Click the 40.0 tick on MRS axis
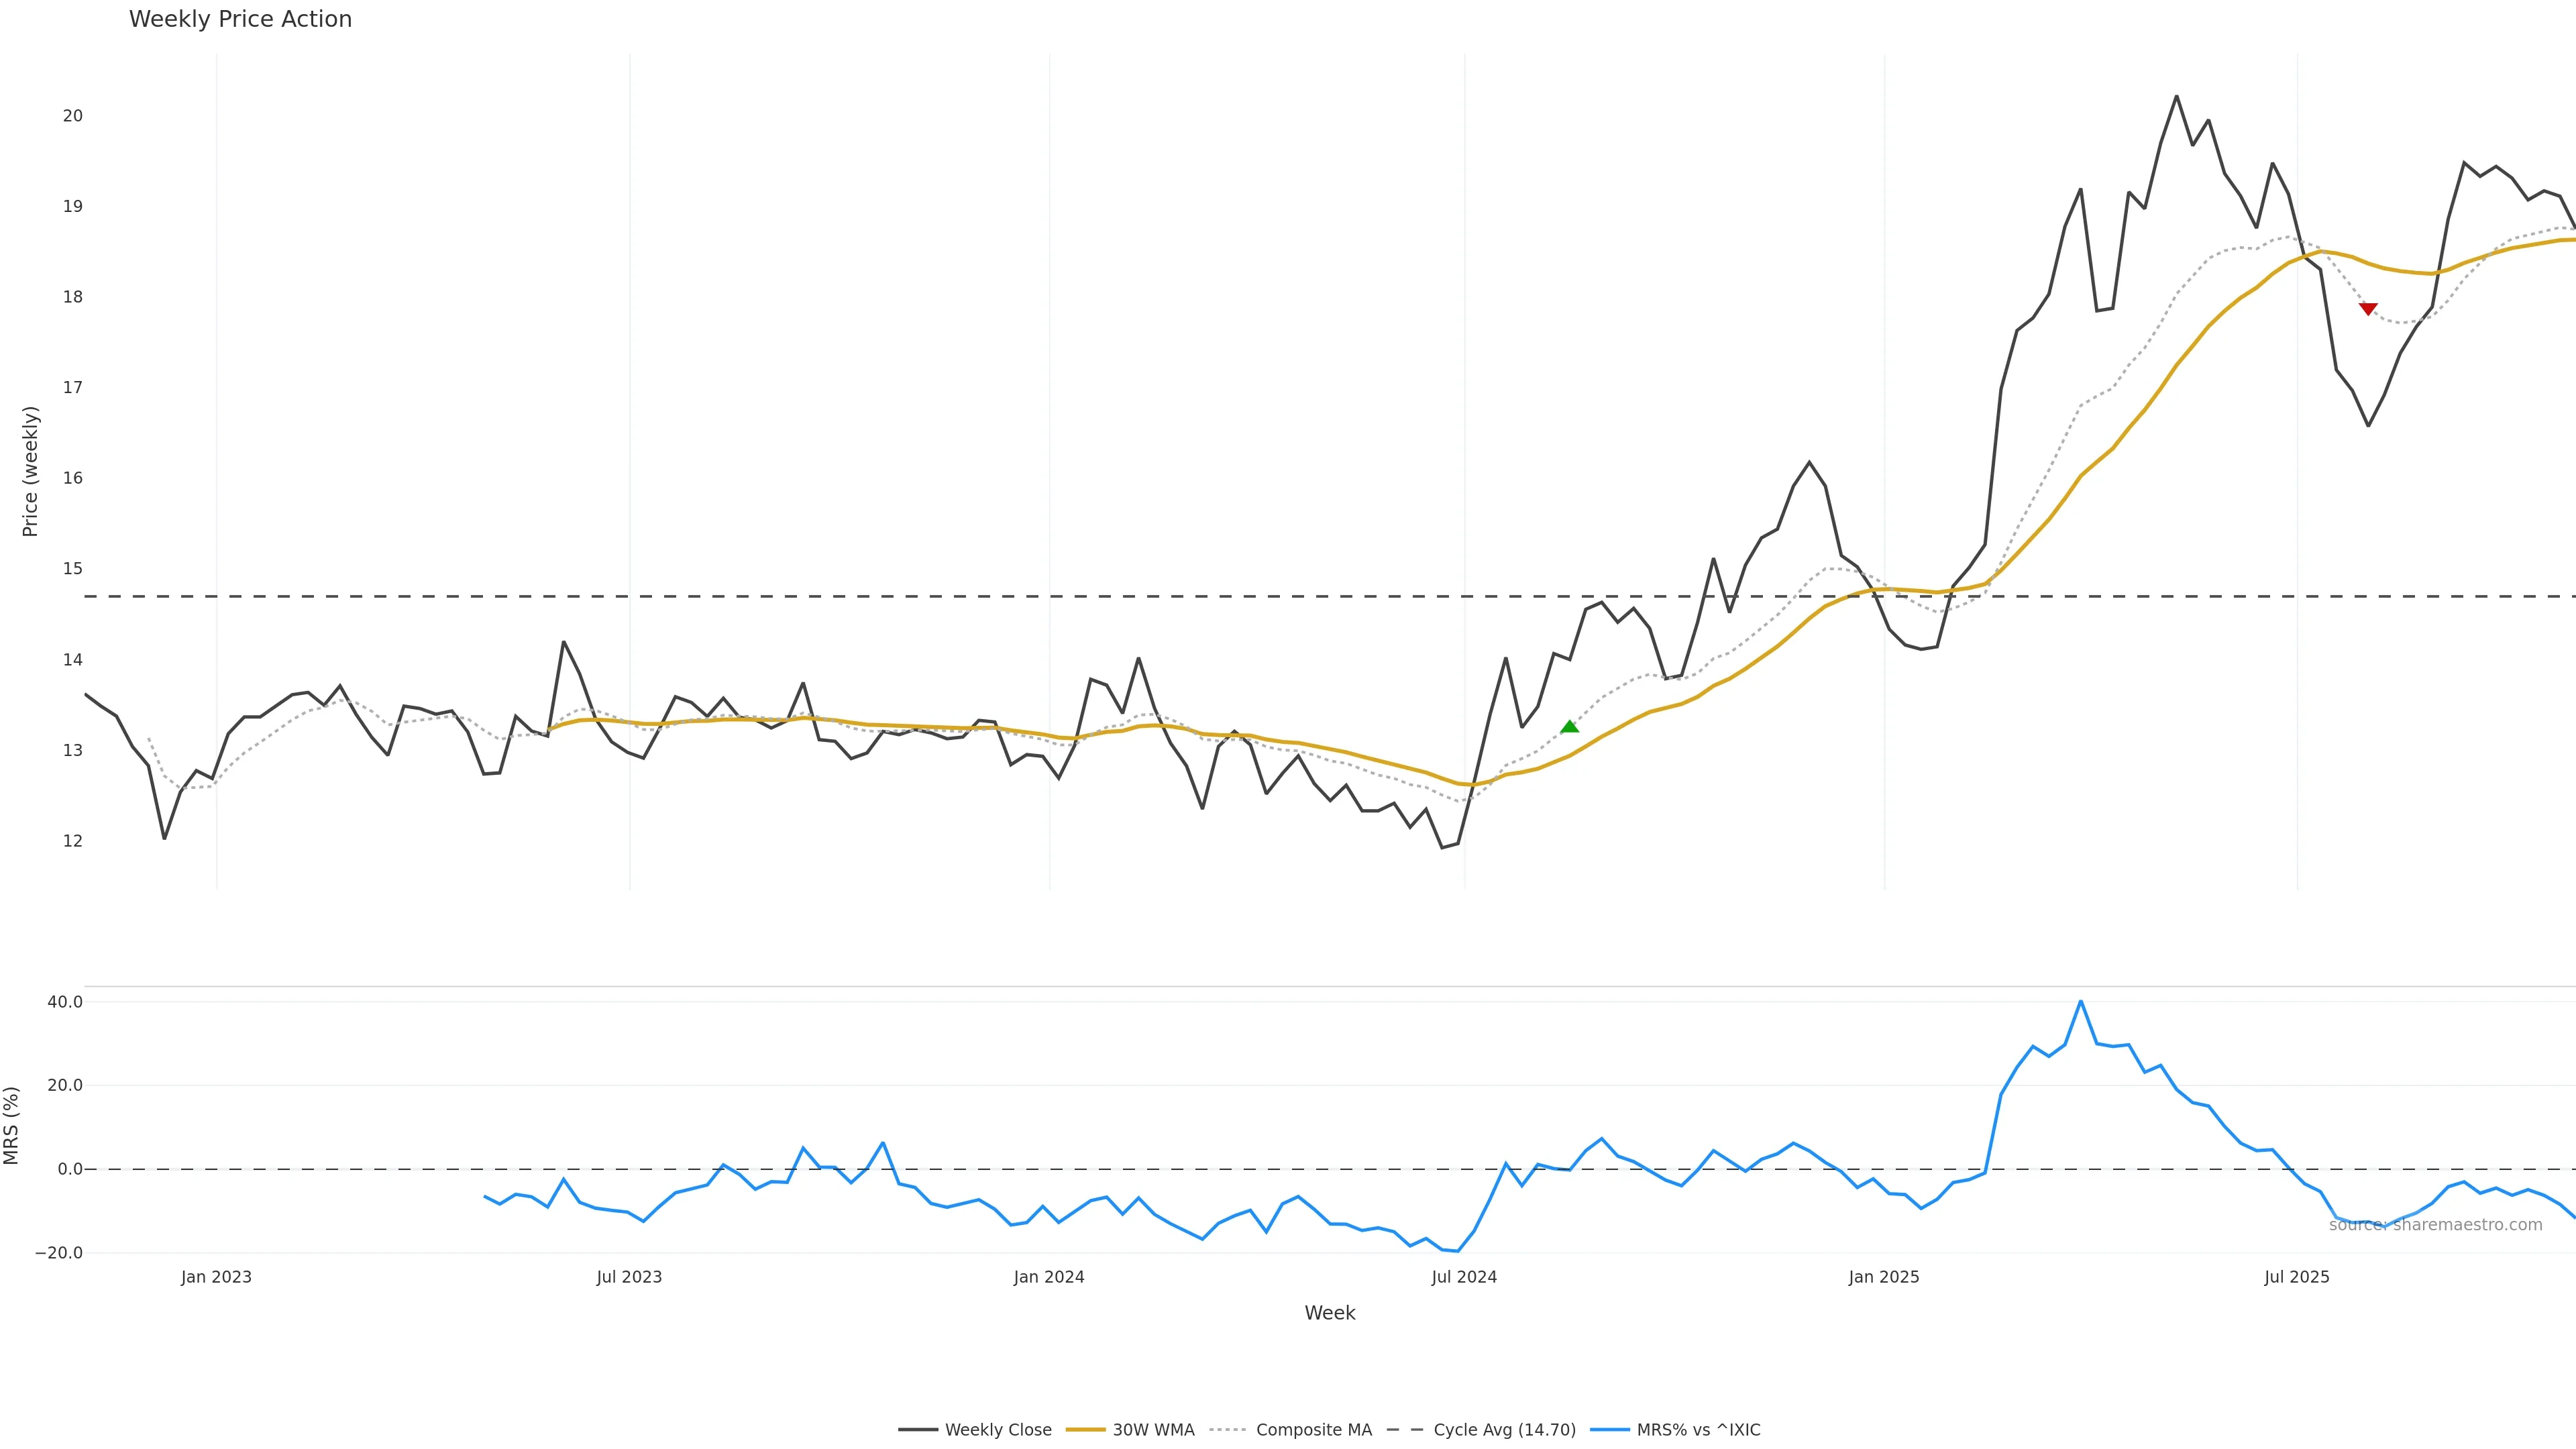2576x1449 pixels. point(65,1002)
